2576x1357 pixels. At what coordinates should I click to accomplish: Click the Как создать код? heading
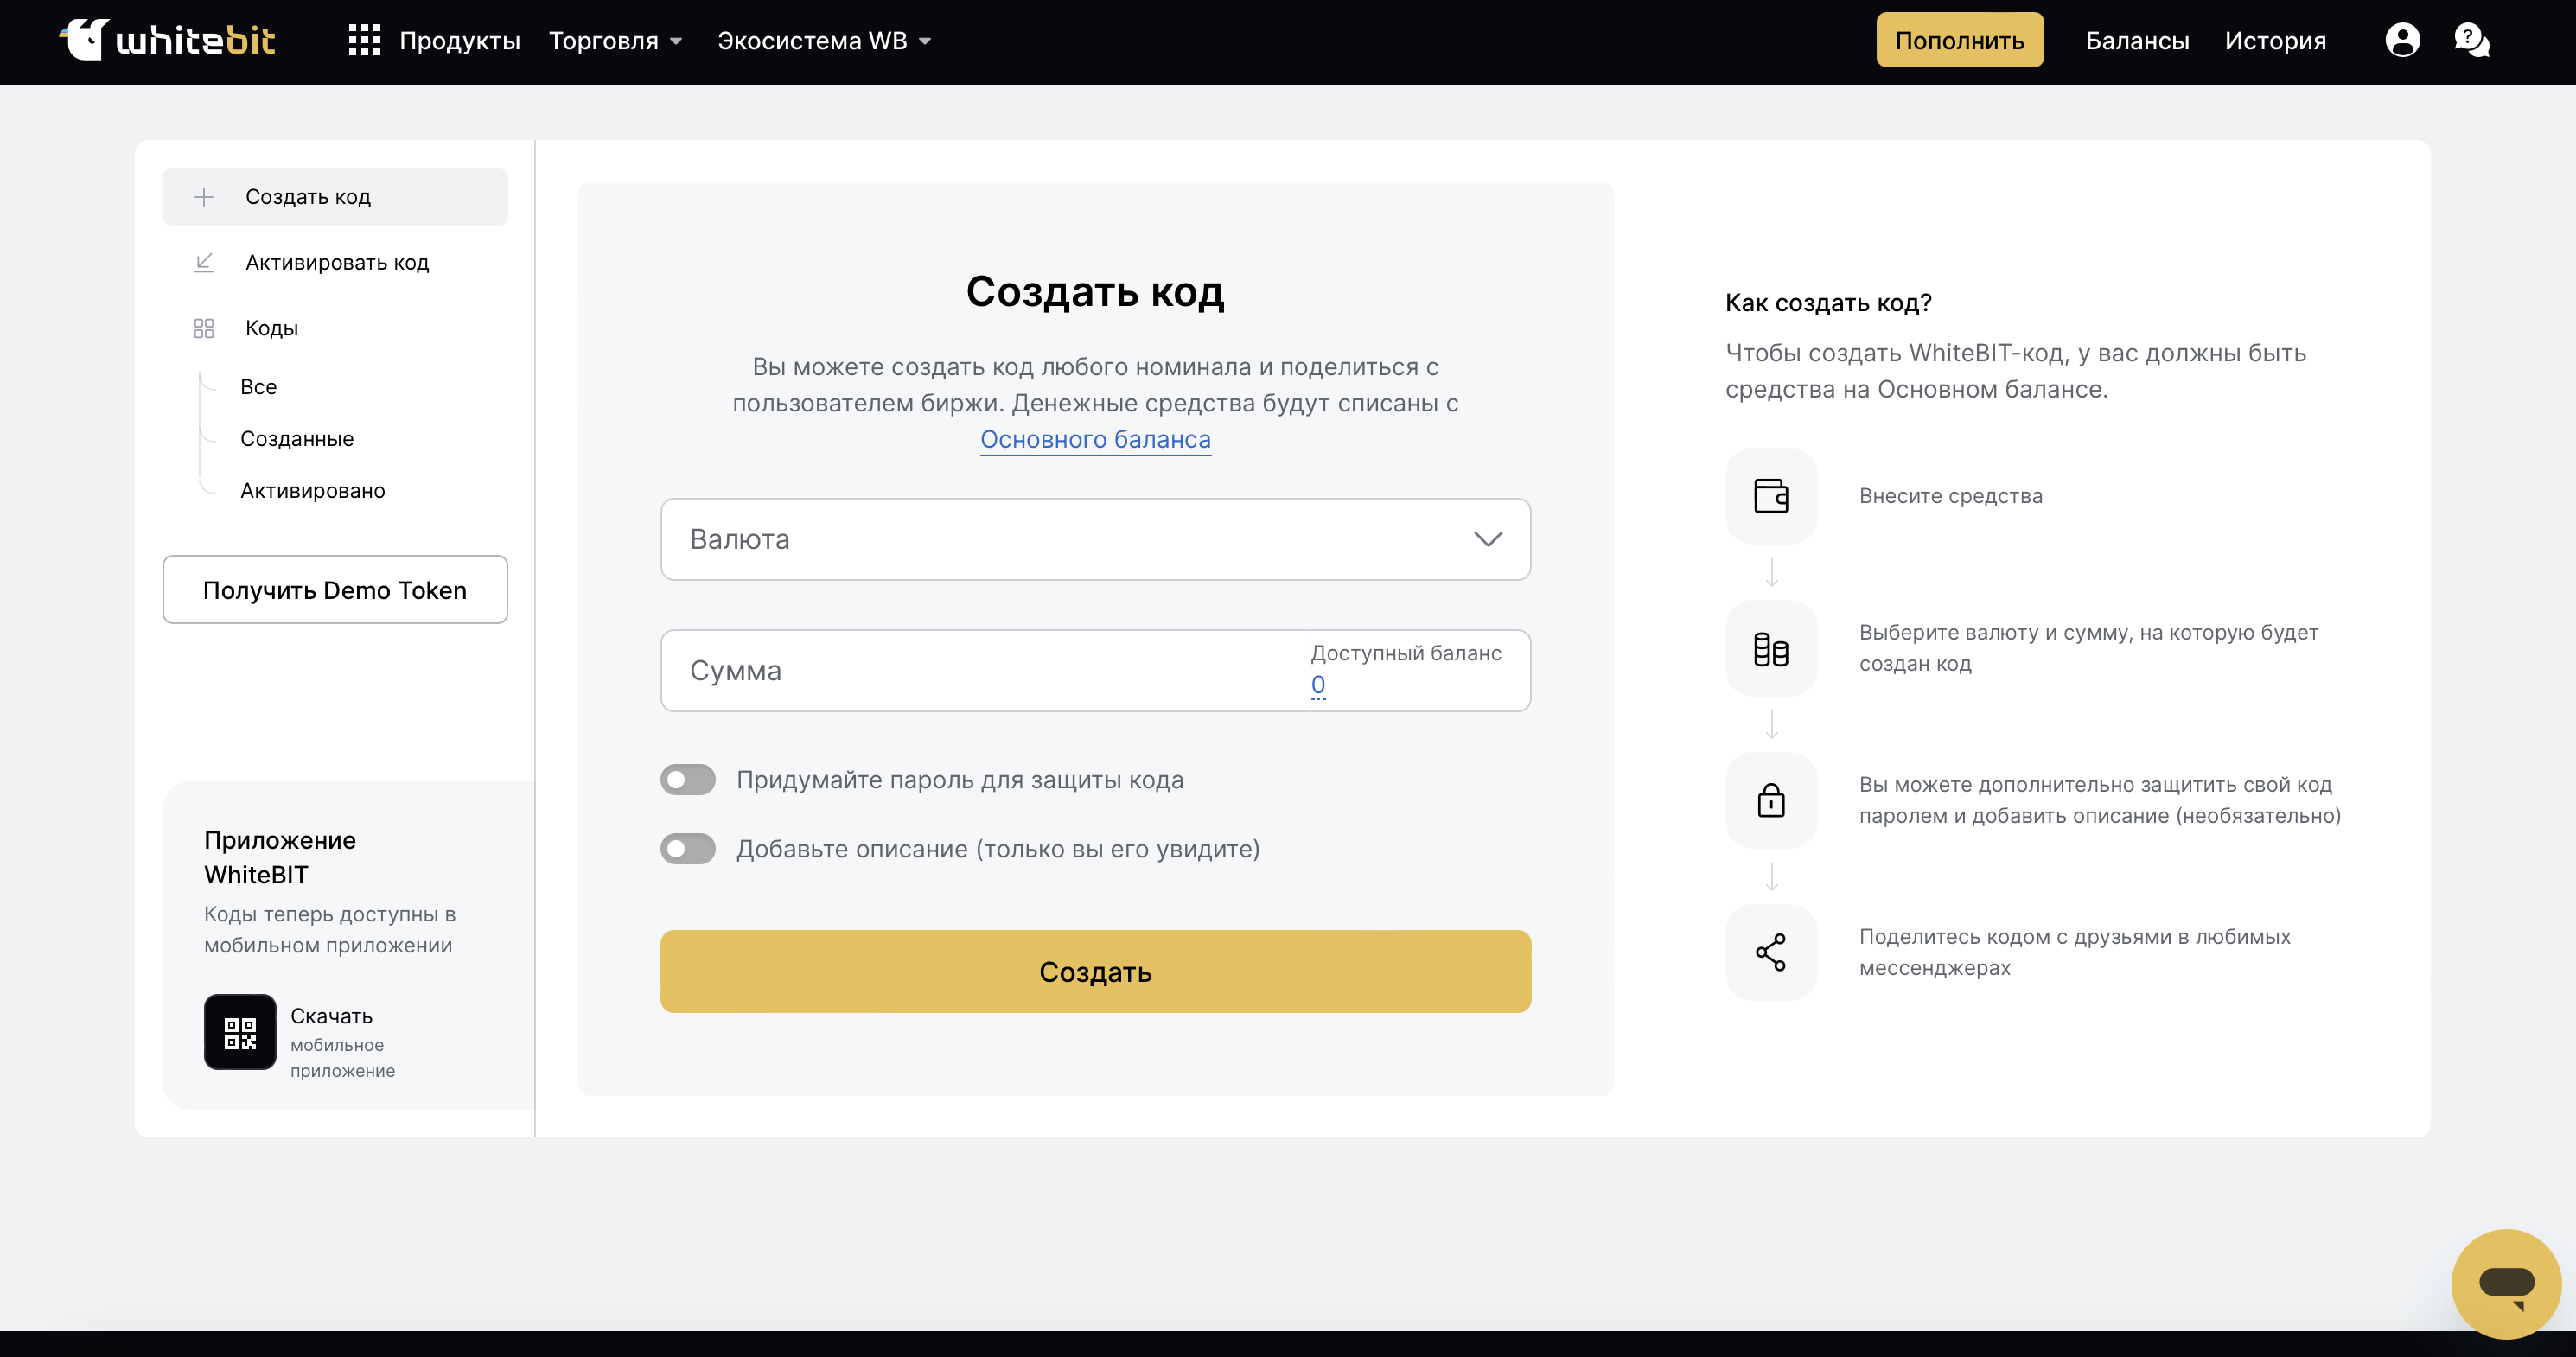point(1828,303)
